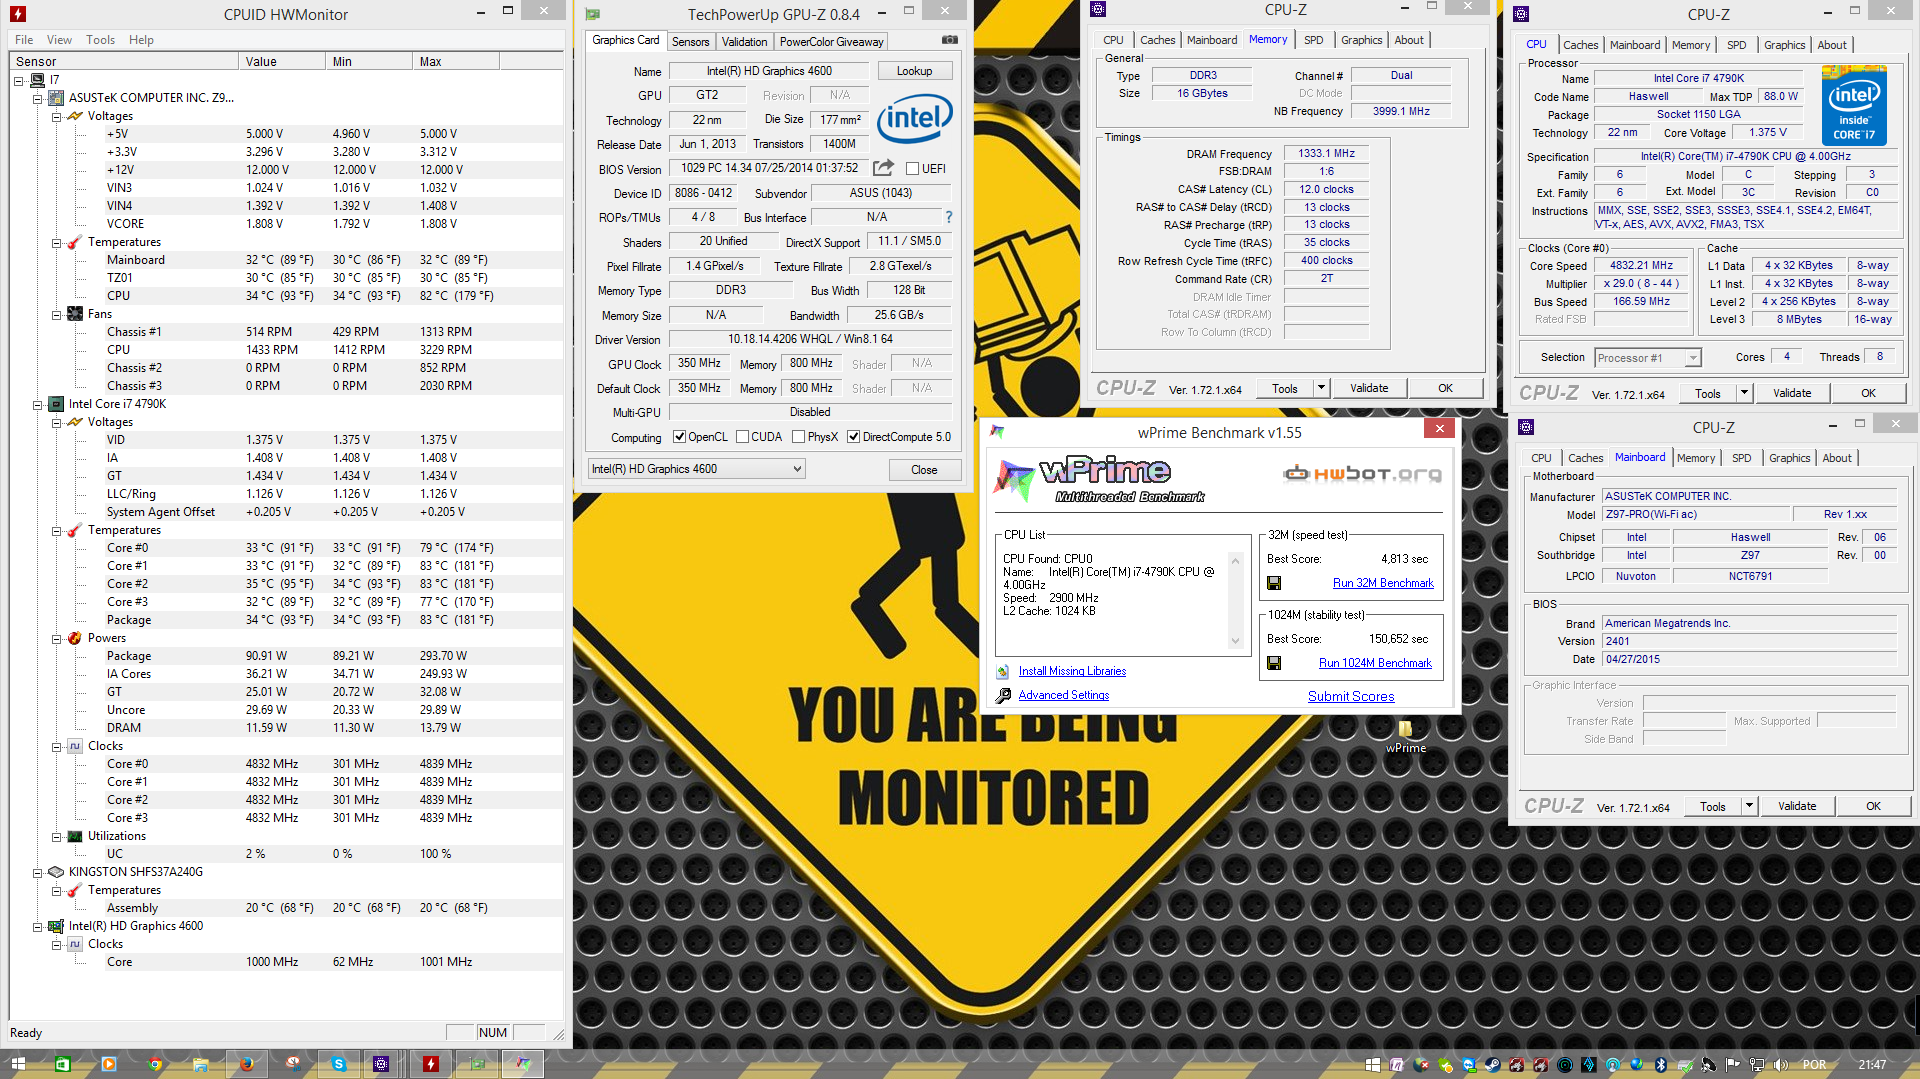The height and width of the screenshot is (1079, 1920).
Task: Click the 1024M benchmark save disk icon
Action: [1274, 663]
